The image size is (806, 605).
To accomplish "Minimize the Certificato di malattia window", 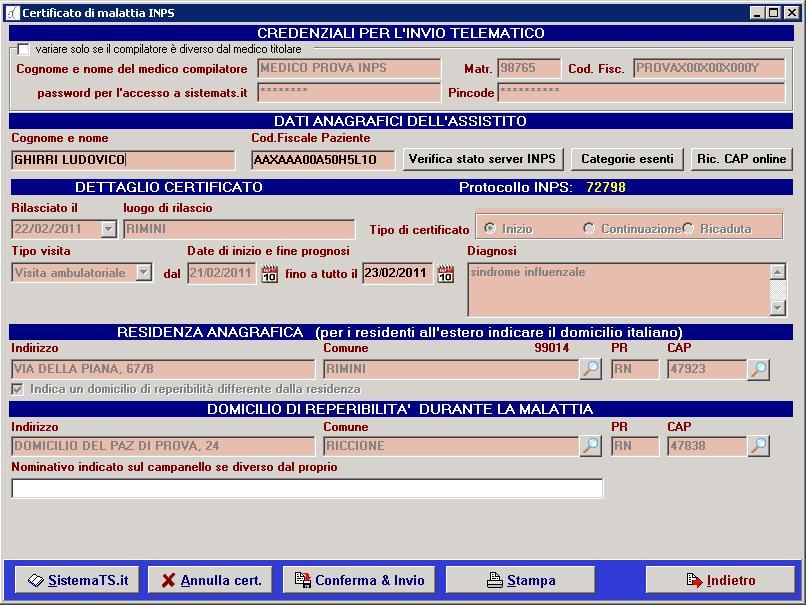I will 757,13.
